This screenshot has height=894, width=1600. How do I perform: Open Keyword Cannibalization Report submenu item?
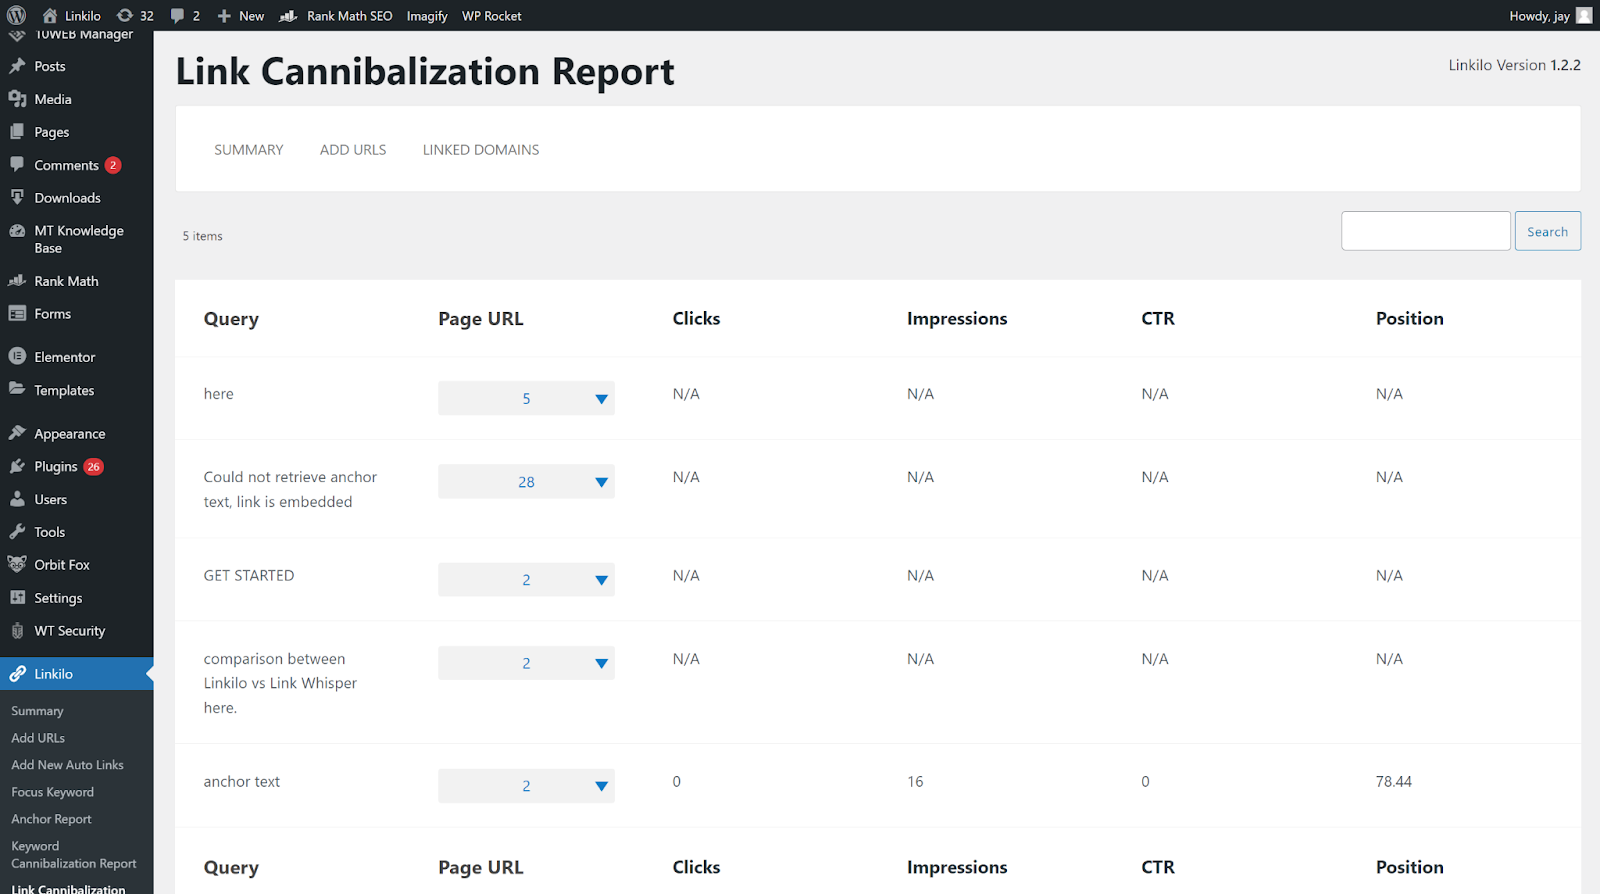point(74,855)
